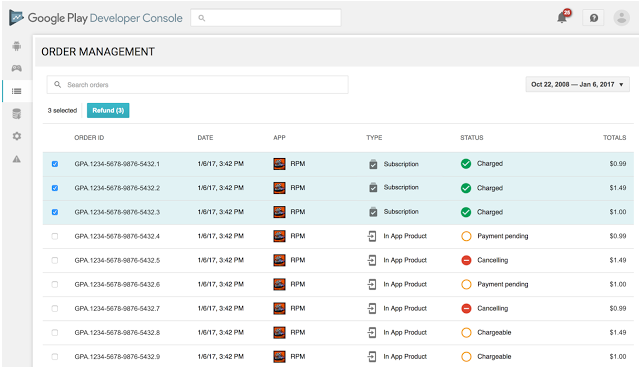Open the notifications bell
The width and height of the screenshot is (639, 367).
pyautogui.click(x=562, y=18)
